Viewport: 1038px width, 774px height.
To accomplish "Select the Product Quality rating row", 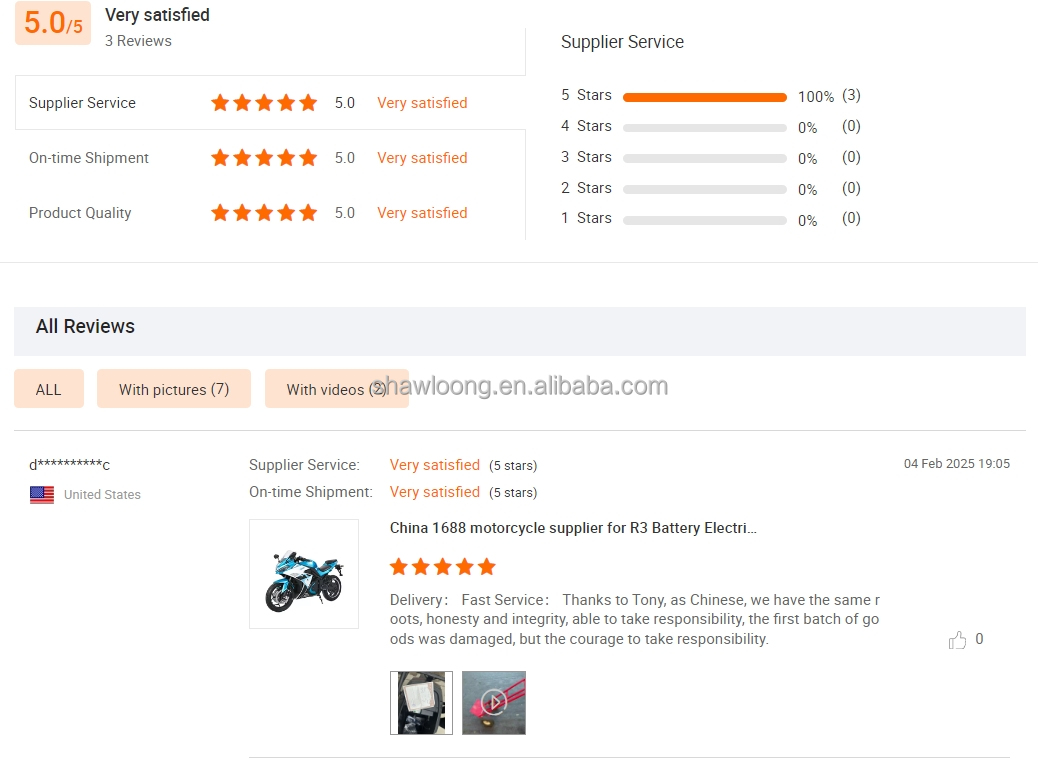I will 270,213.
